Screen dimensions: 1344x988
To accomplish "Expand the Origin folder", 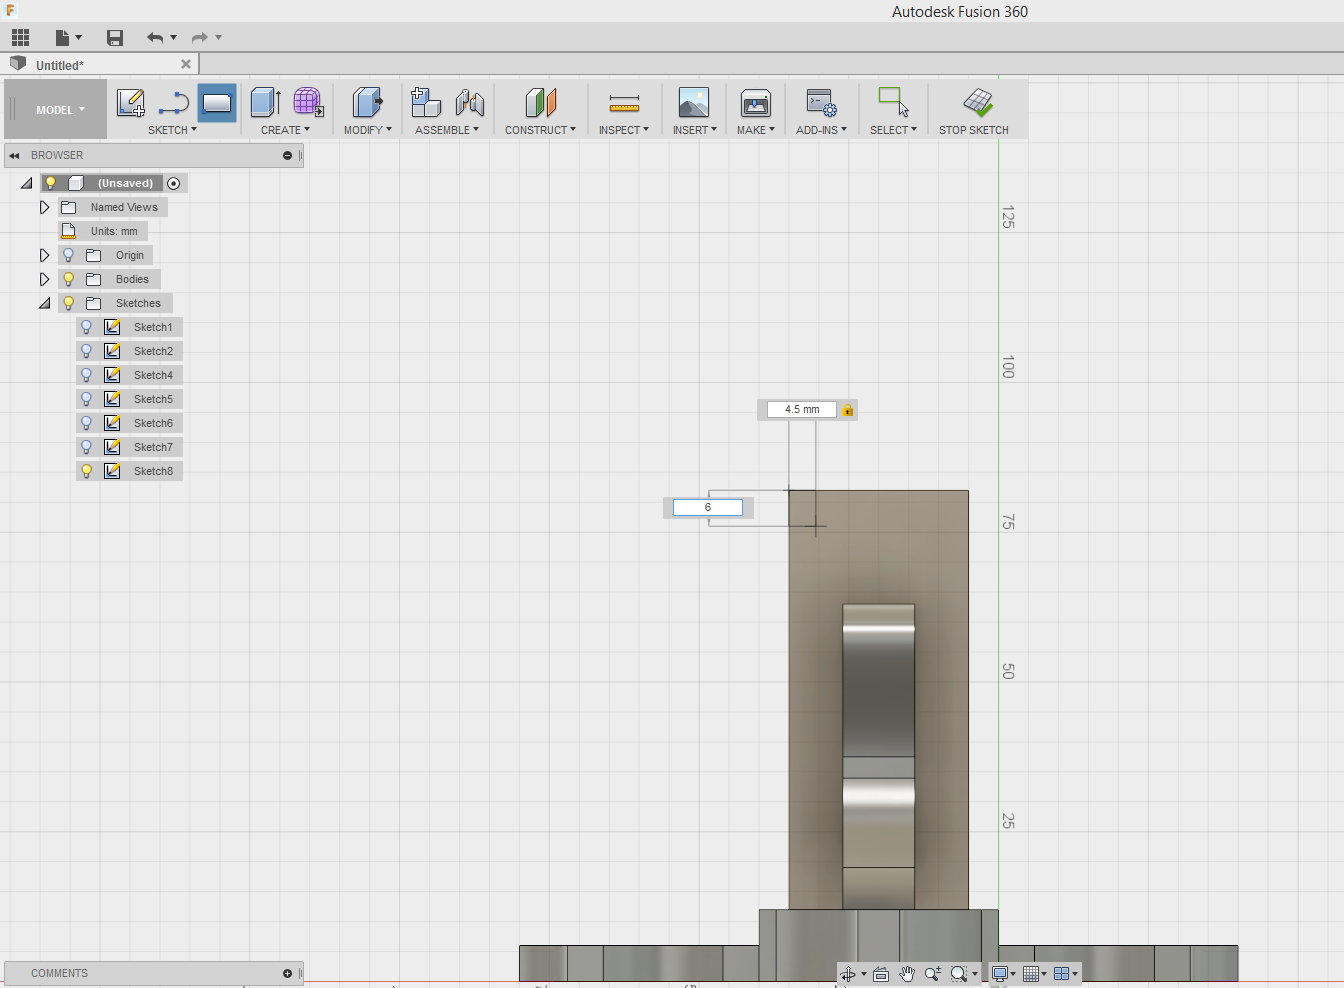I will (x=44, y=255).
